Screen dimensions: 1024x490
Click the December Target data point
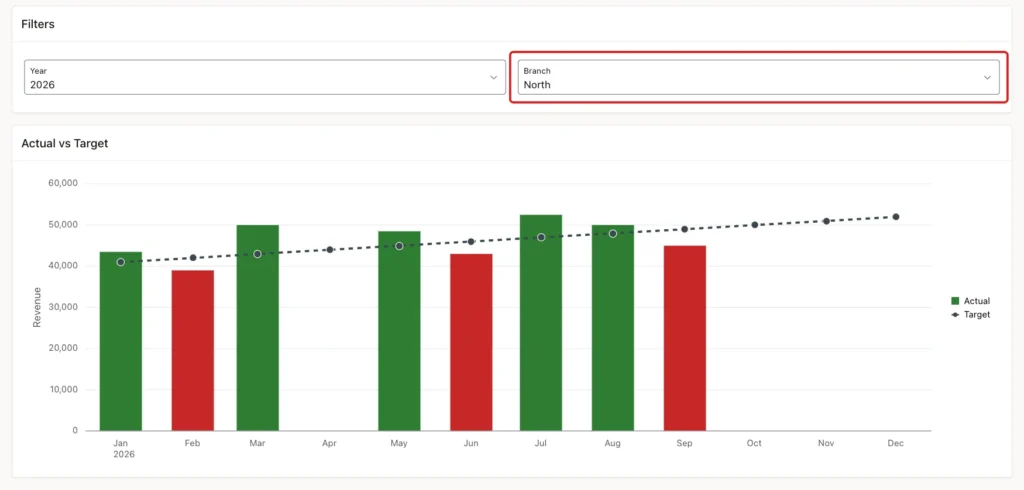coord(896,217)
